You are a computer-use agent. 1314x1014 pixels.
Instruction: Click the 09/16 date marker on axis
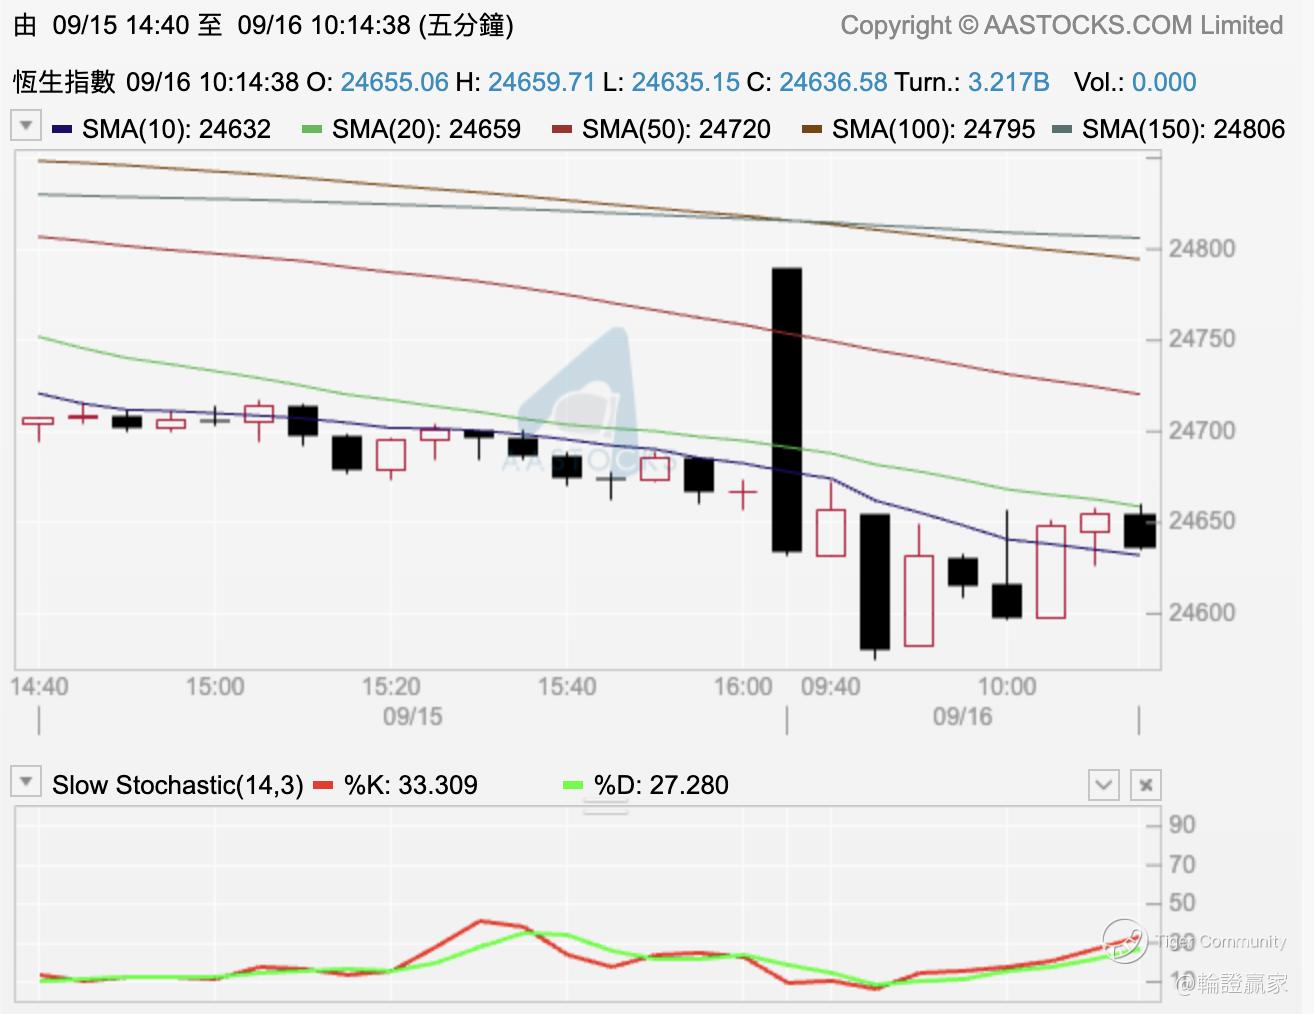point(962,717)
